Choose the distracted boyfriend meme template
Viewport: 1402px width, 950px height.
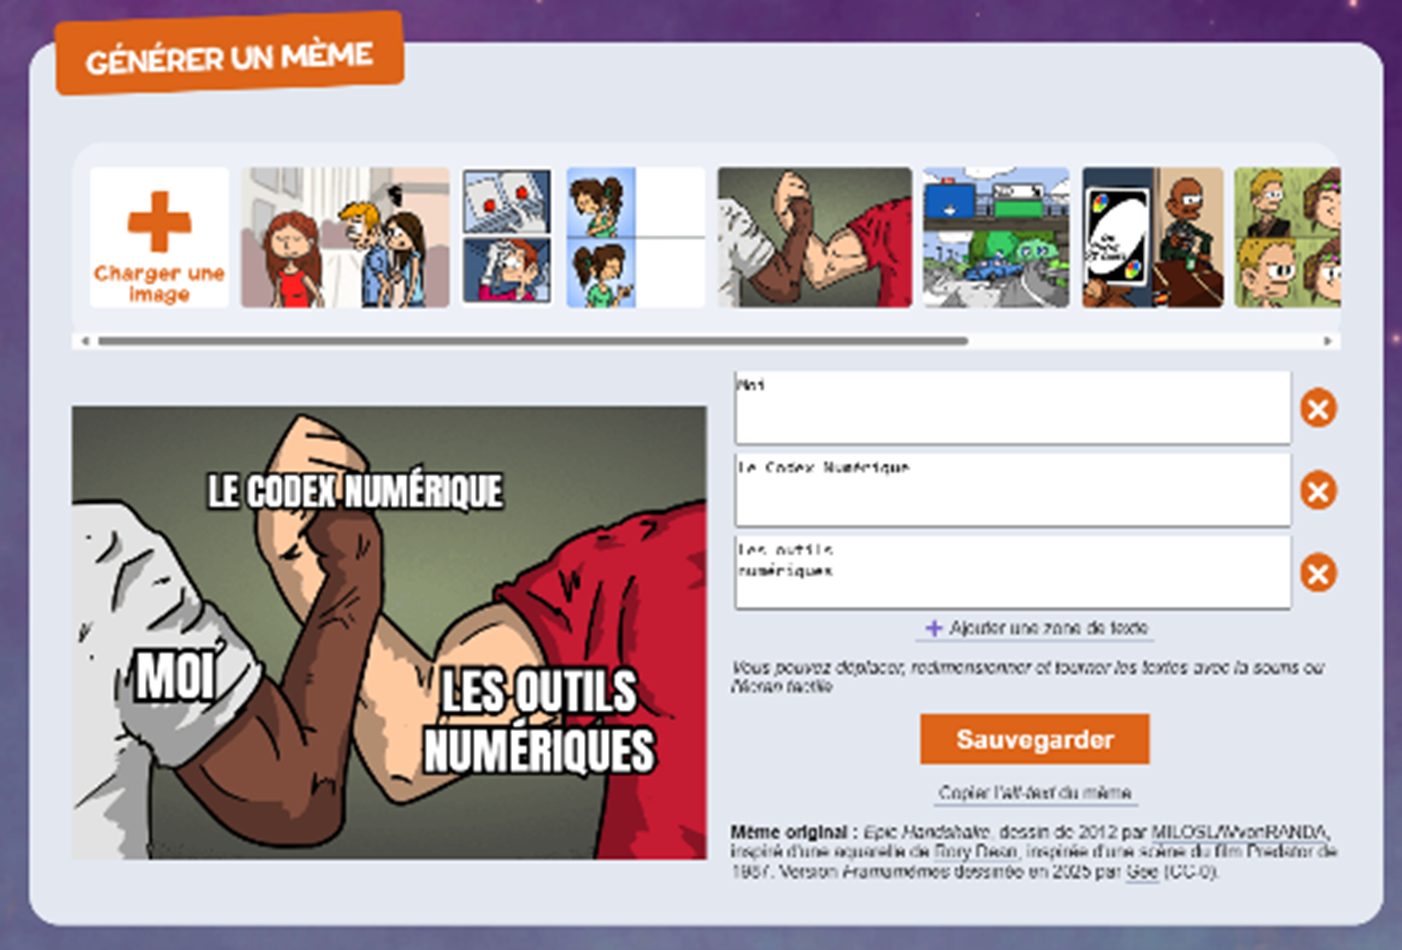pyautogui.click(x=345, y=237)
